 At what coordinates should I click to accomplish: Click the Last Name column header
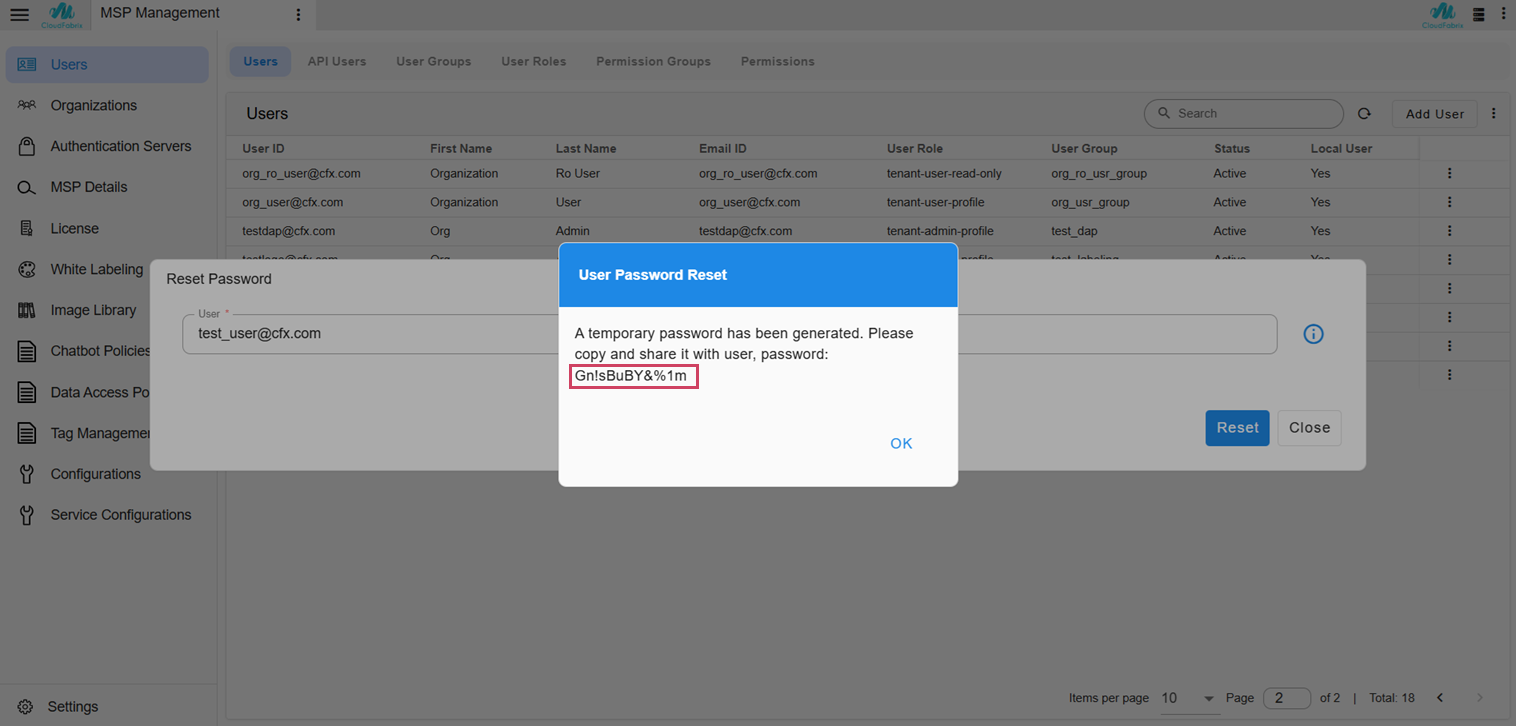[x=586, y=148]
